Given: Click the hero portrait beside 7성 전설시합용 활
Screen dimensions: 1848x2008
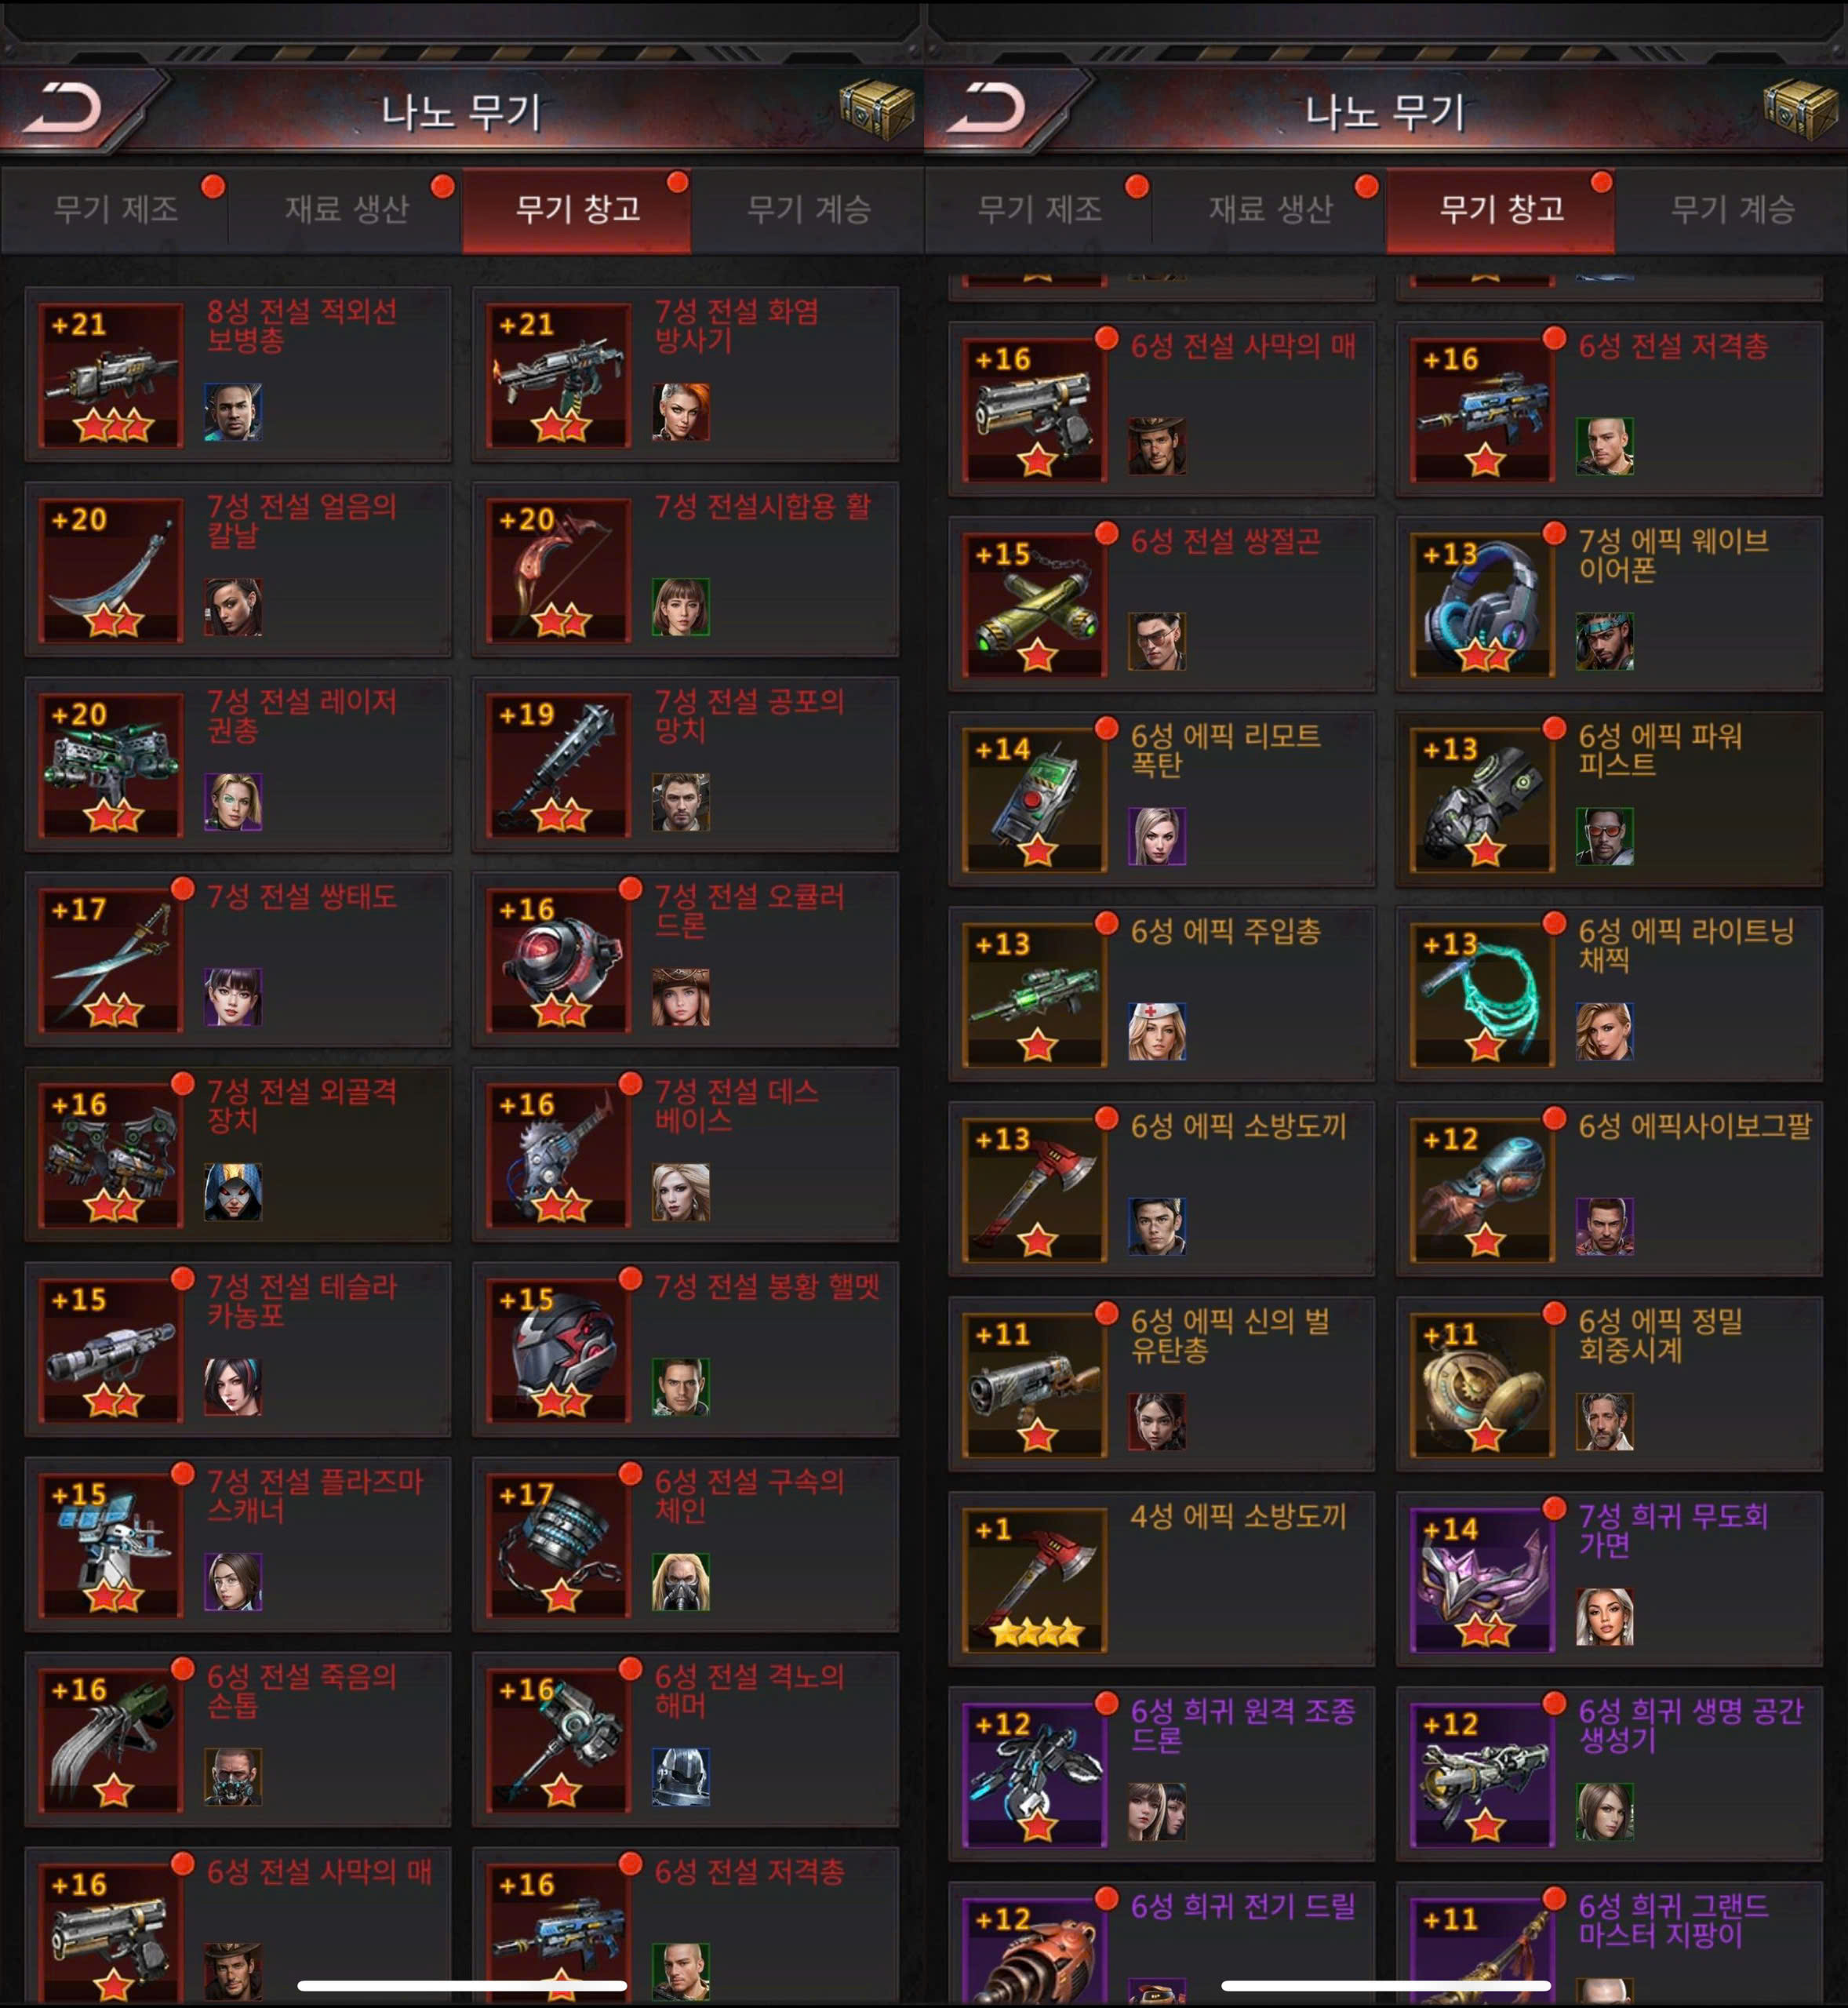Looking at the screenshot, I should [x=681, y=606].
